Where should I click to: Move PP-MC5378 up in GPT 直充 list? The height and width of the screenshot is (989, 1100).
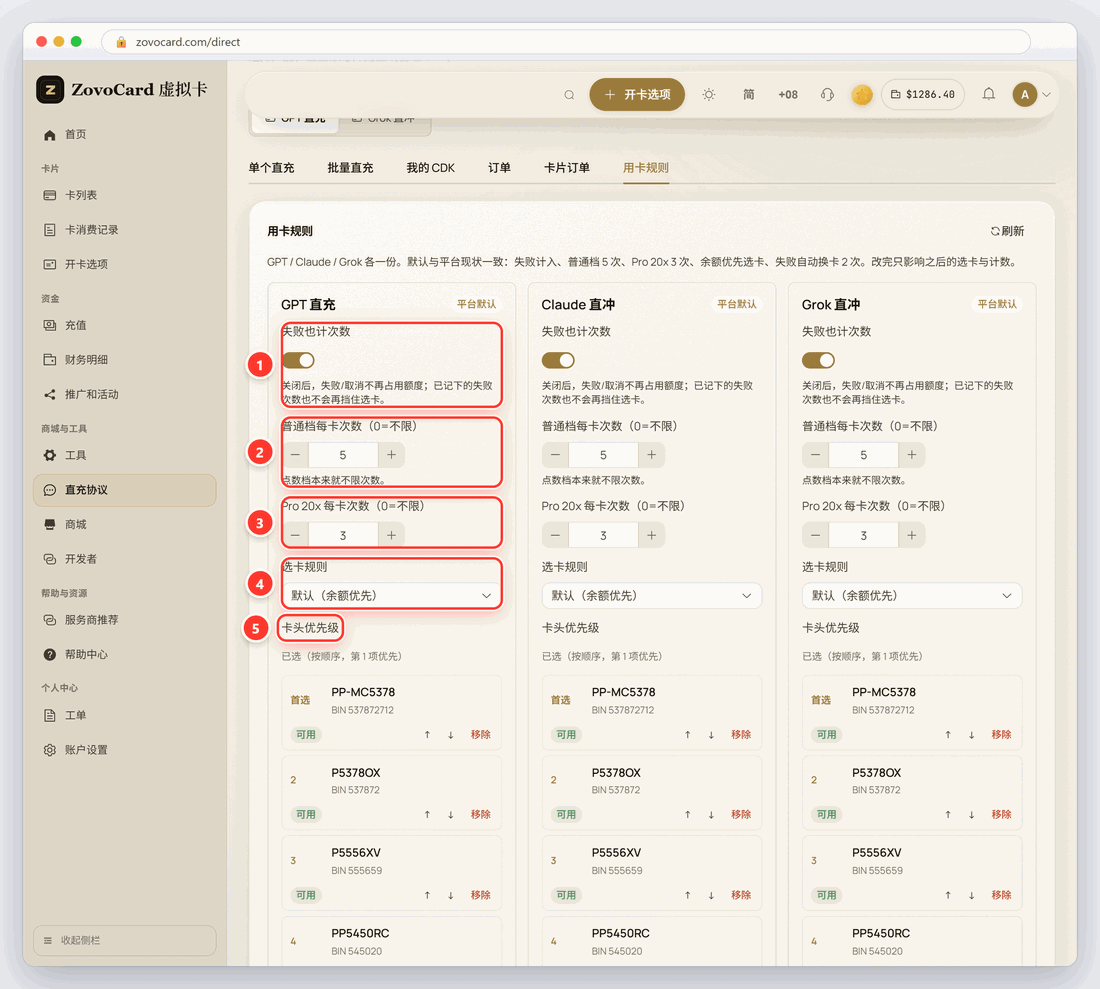click(x=427, y=734)
